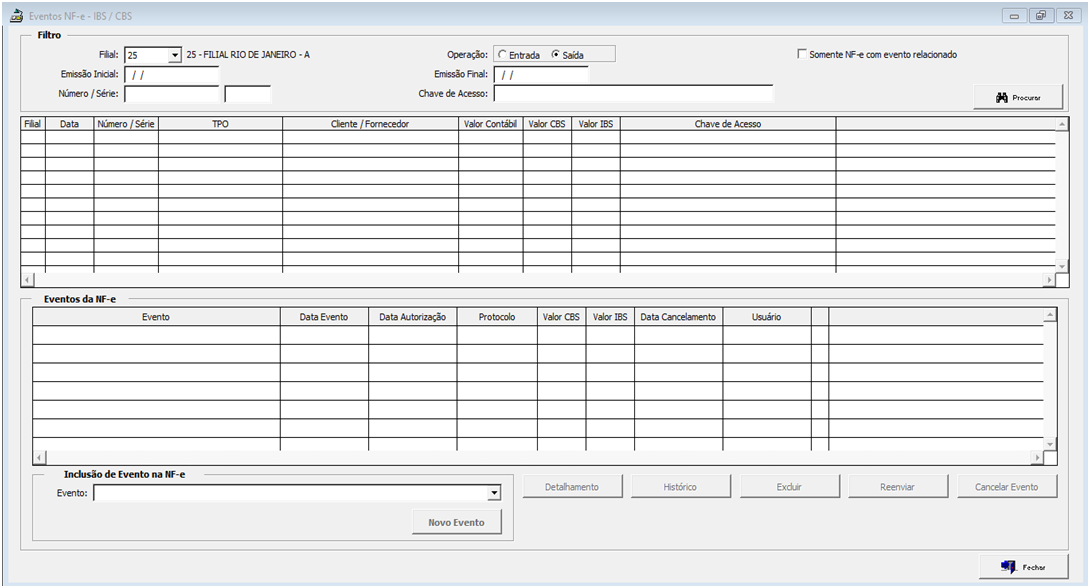Click the restore window button
Image resolution: width=1090 pixels, height=588 pixels.
pyautogui.click(x=1041, y=16)
